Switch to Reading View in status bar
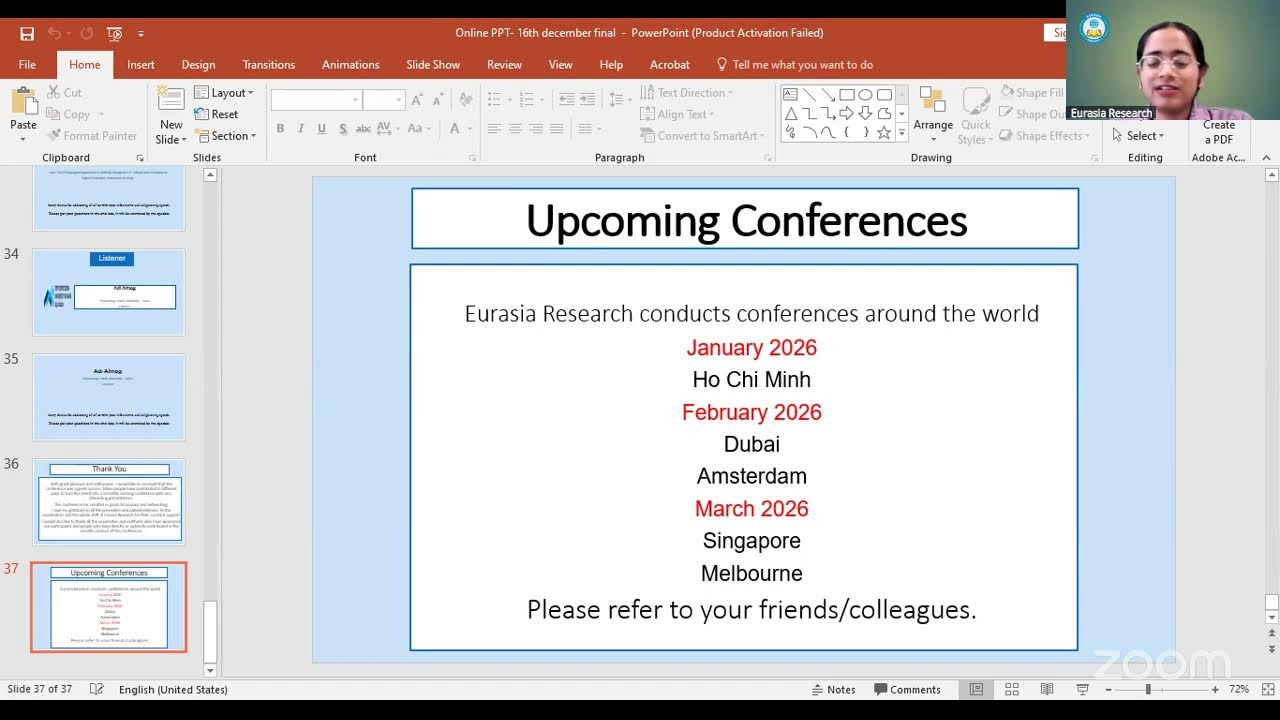Viewport: 1280px width, 720px height. [x=1047, y=690]
